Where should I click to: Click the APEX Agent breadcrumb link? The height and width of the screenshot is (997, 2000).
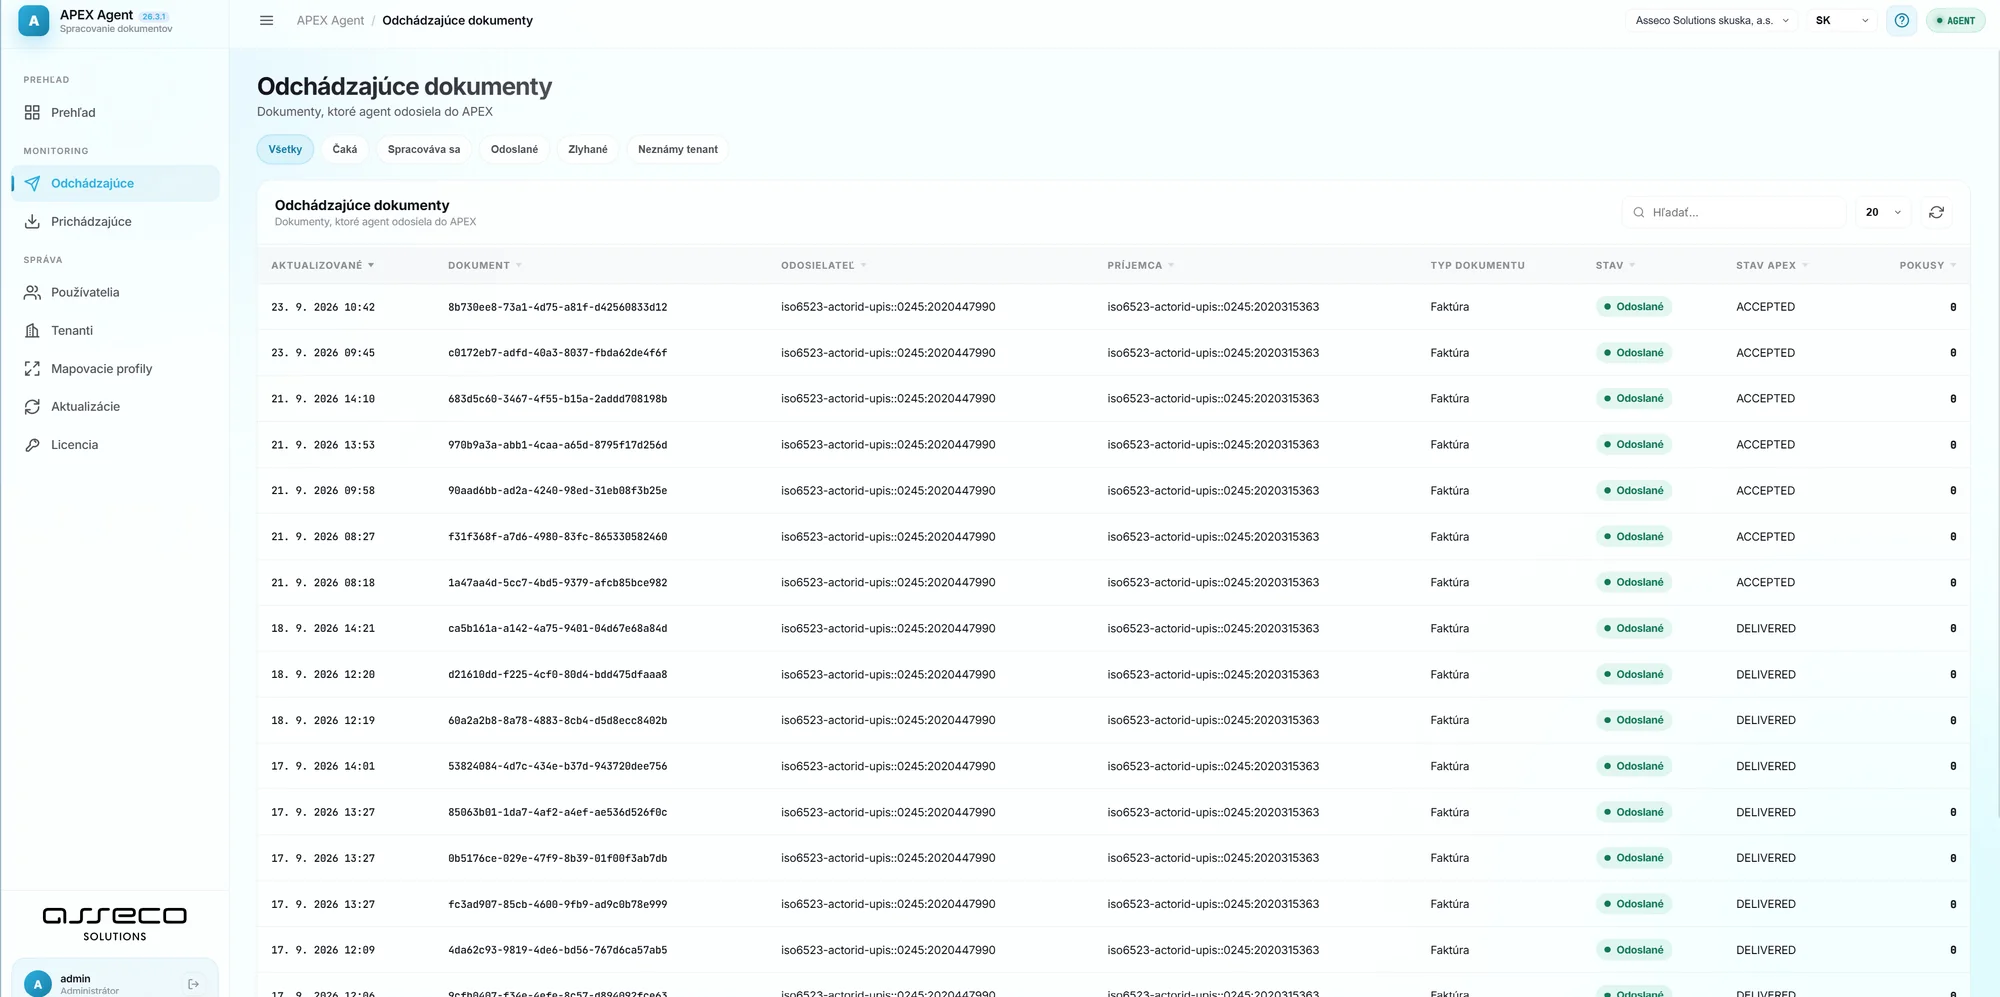[330, 20]
